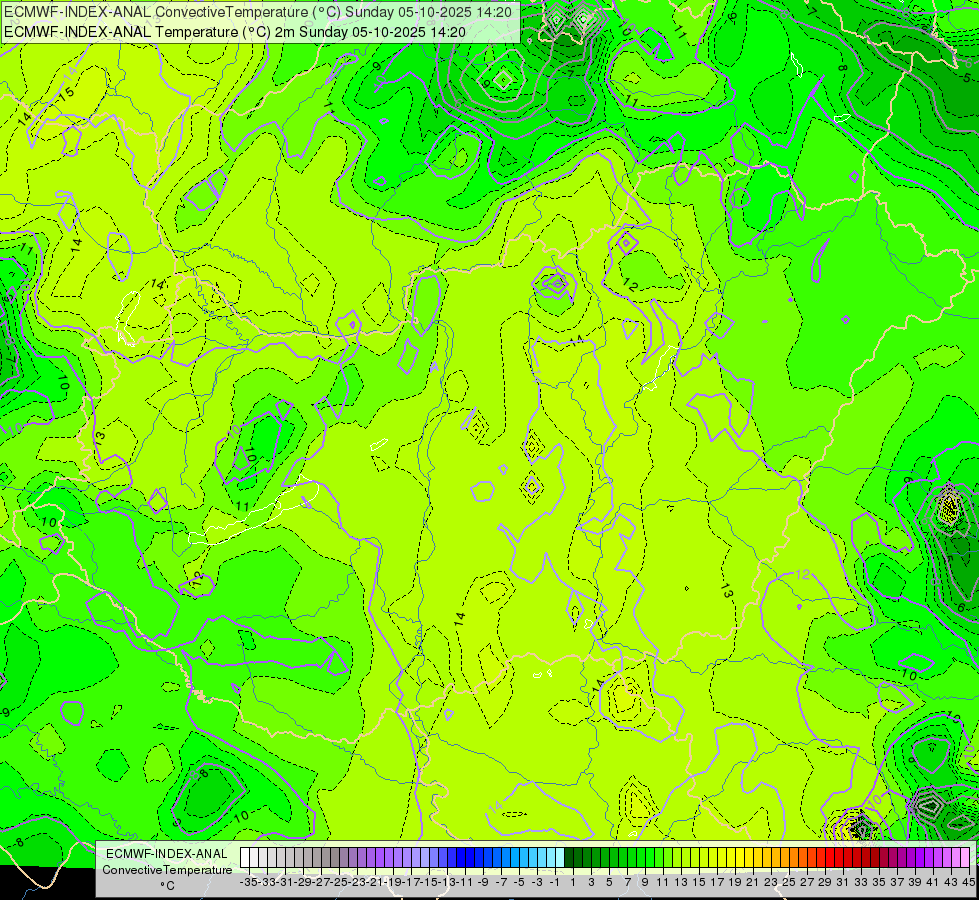This screenshot has width=979, height=900.
Task: Click the ConvectiveTemperature title line at top
Action: pos(258,12)
